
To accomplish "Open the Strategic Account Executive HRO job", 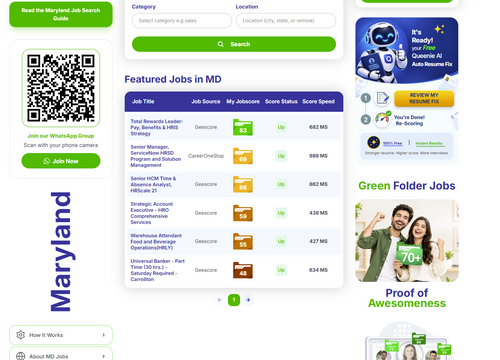I will (x=152, y=213).
